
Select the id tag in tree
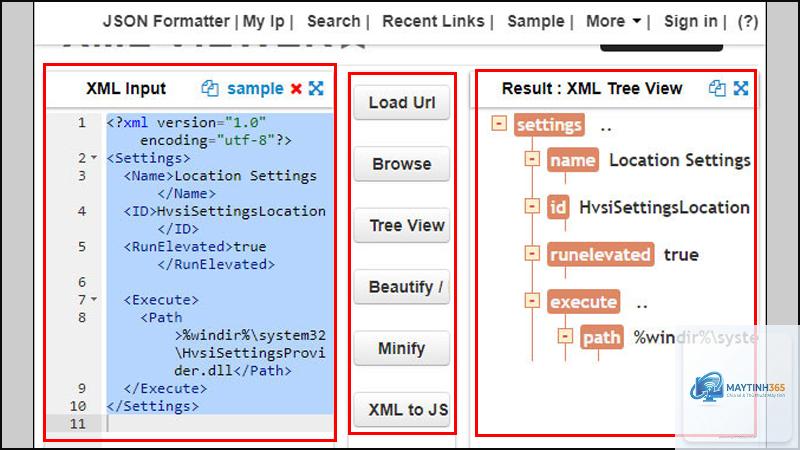click(x=558, y=208)
